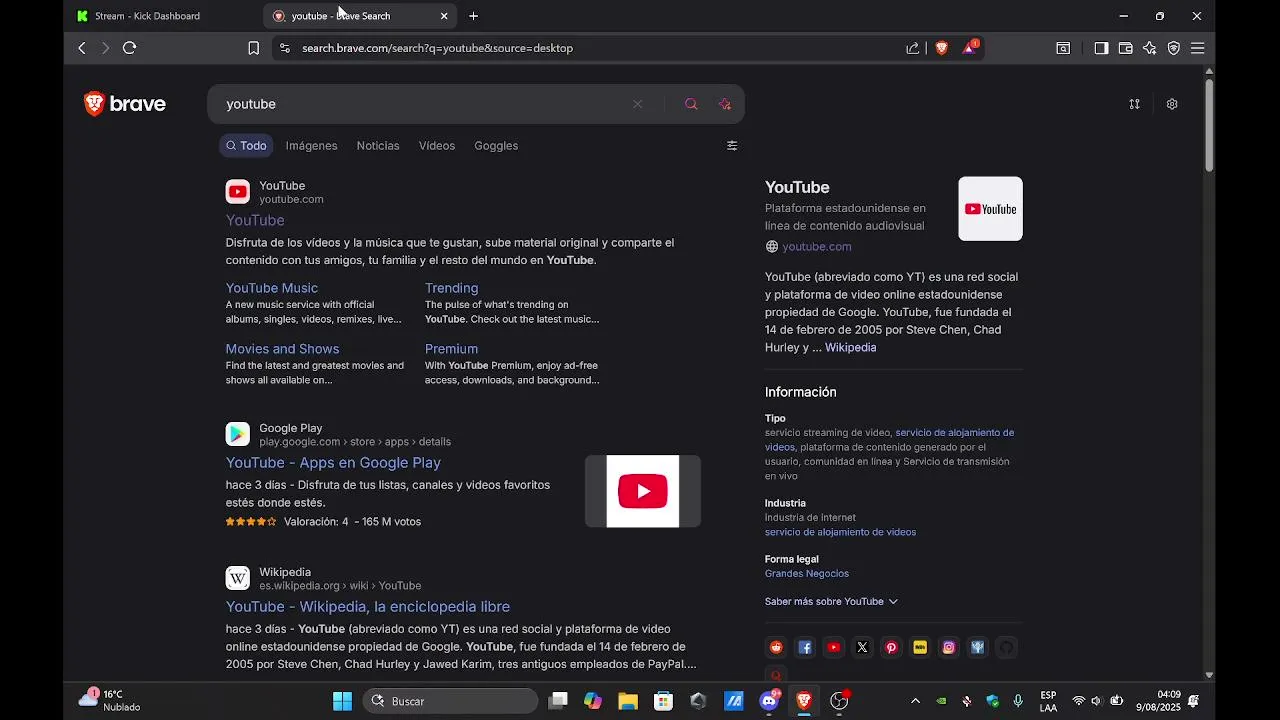The image size is (1280, 720).
Task: Show hidden system tray icons
Action: click(915, 701)
